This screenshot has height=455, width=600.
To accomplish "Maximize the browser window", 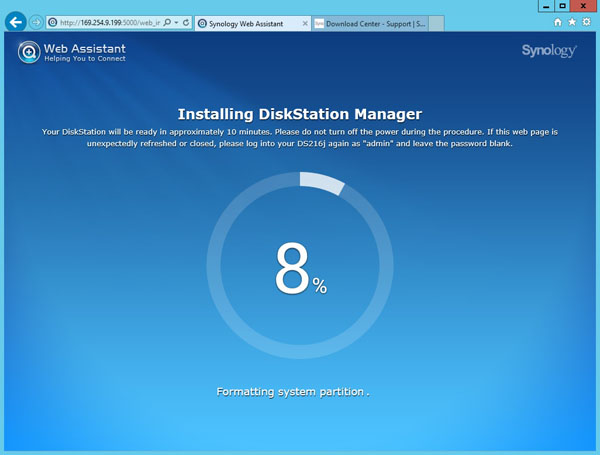I will coord(562,6).
